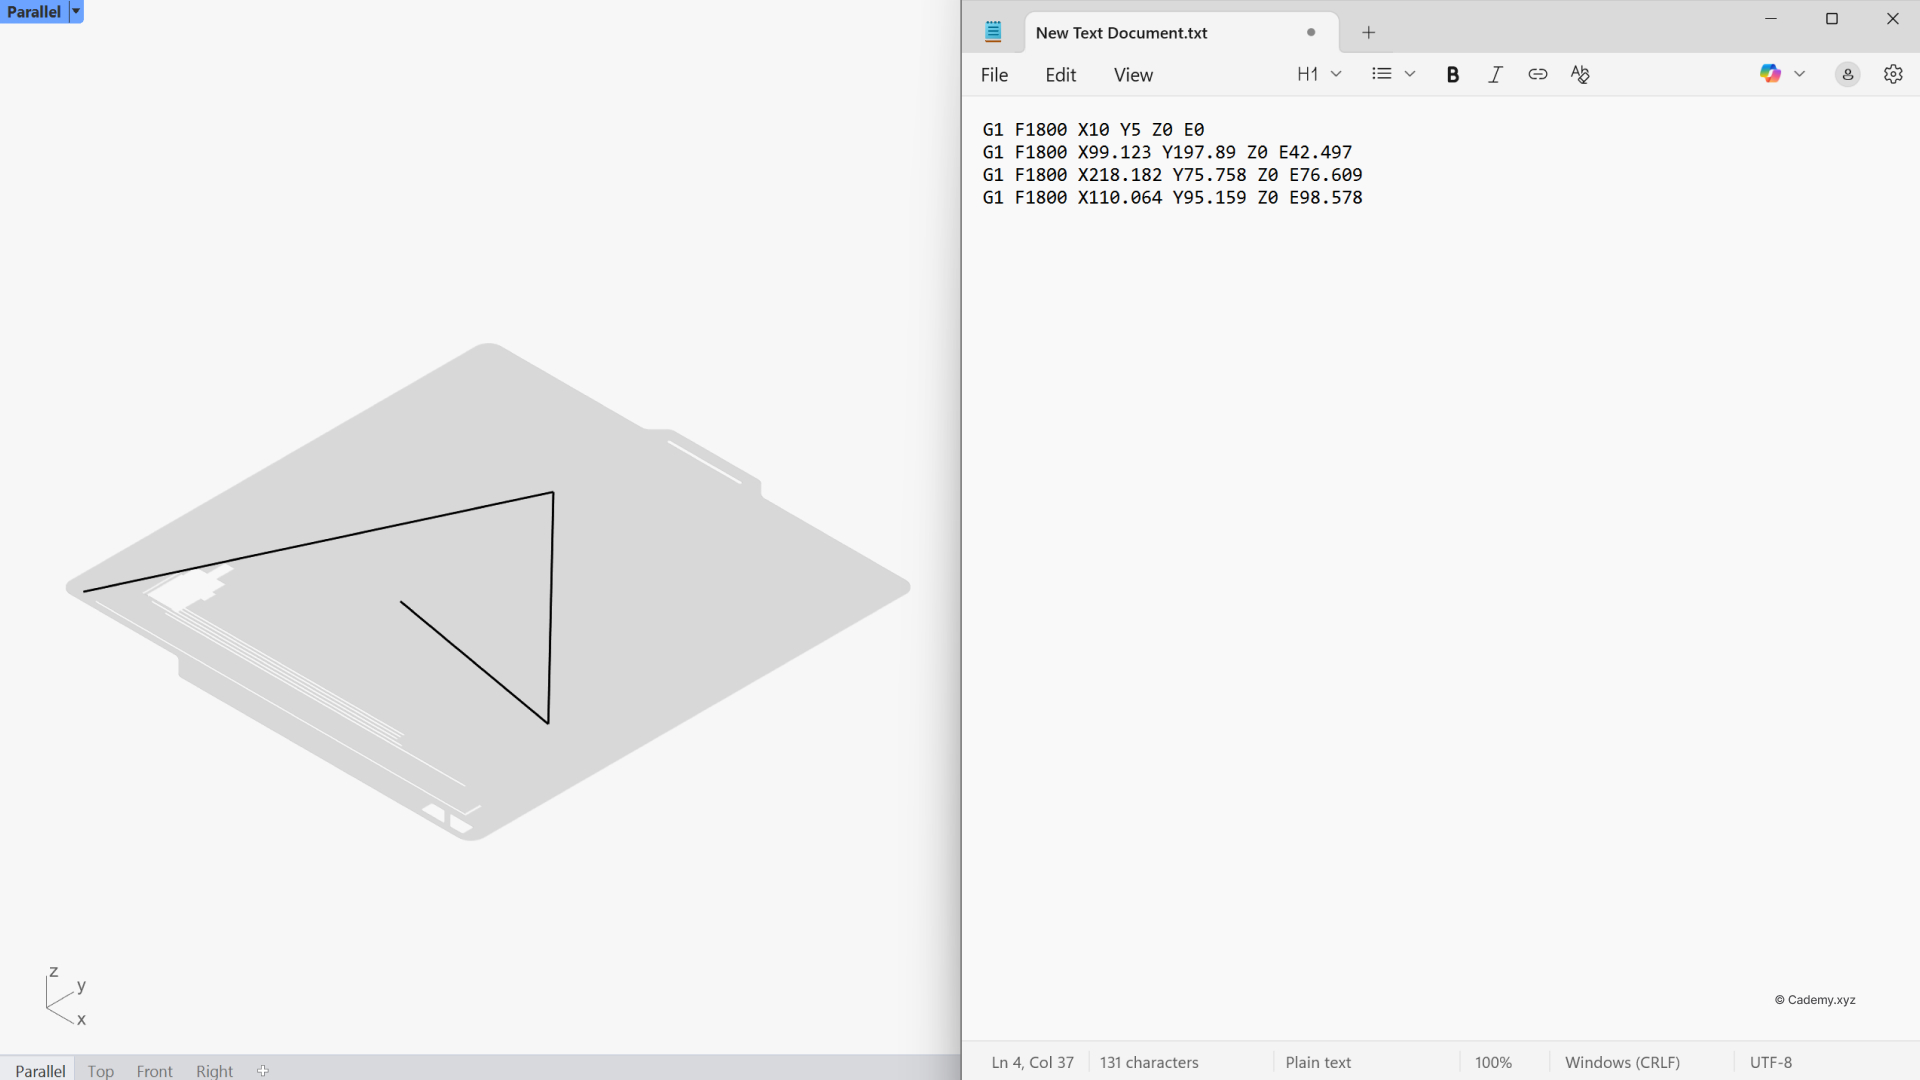Open the View menu

1133,75
